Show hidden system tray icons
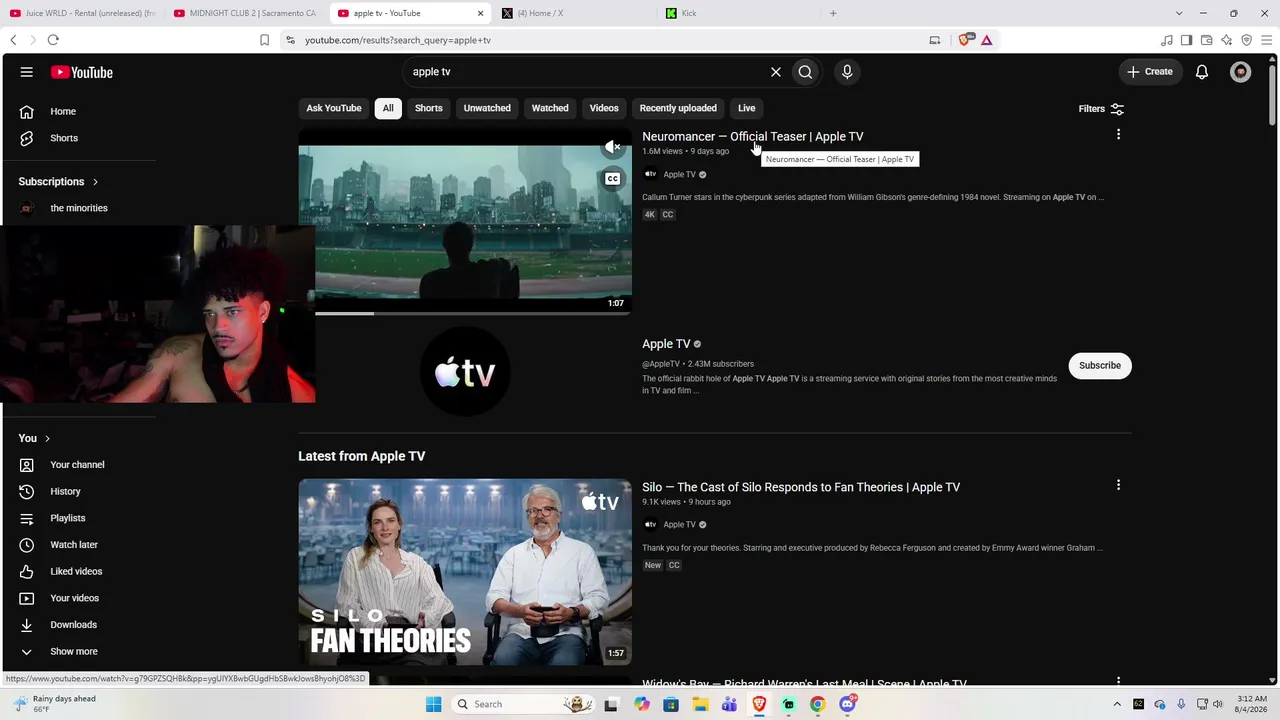This screenshot has height=720, width=1280. coord(1117,704)
